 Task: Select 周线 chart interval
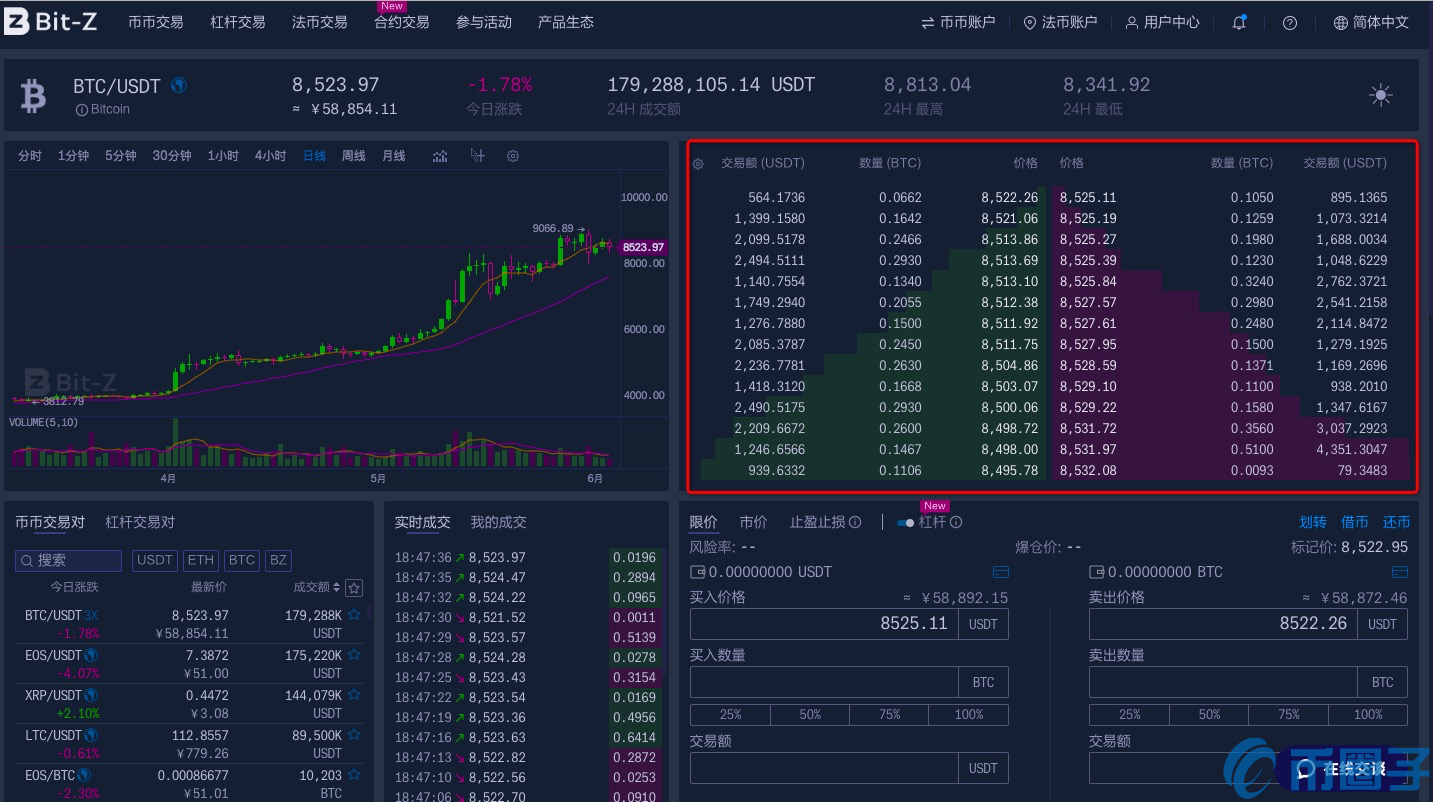point(354,156)
